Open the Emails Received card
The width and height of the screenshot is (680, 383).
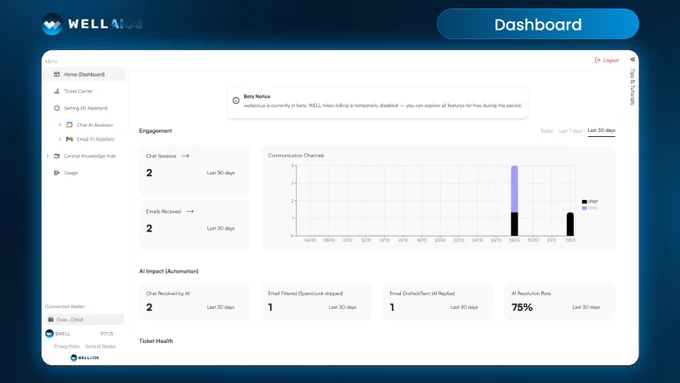pyautogui.click(x=194, y=226)
